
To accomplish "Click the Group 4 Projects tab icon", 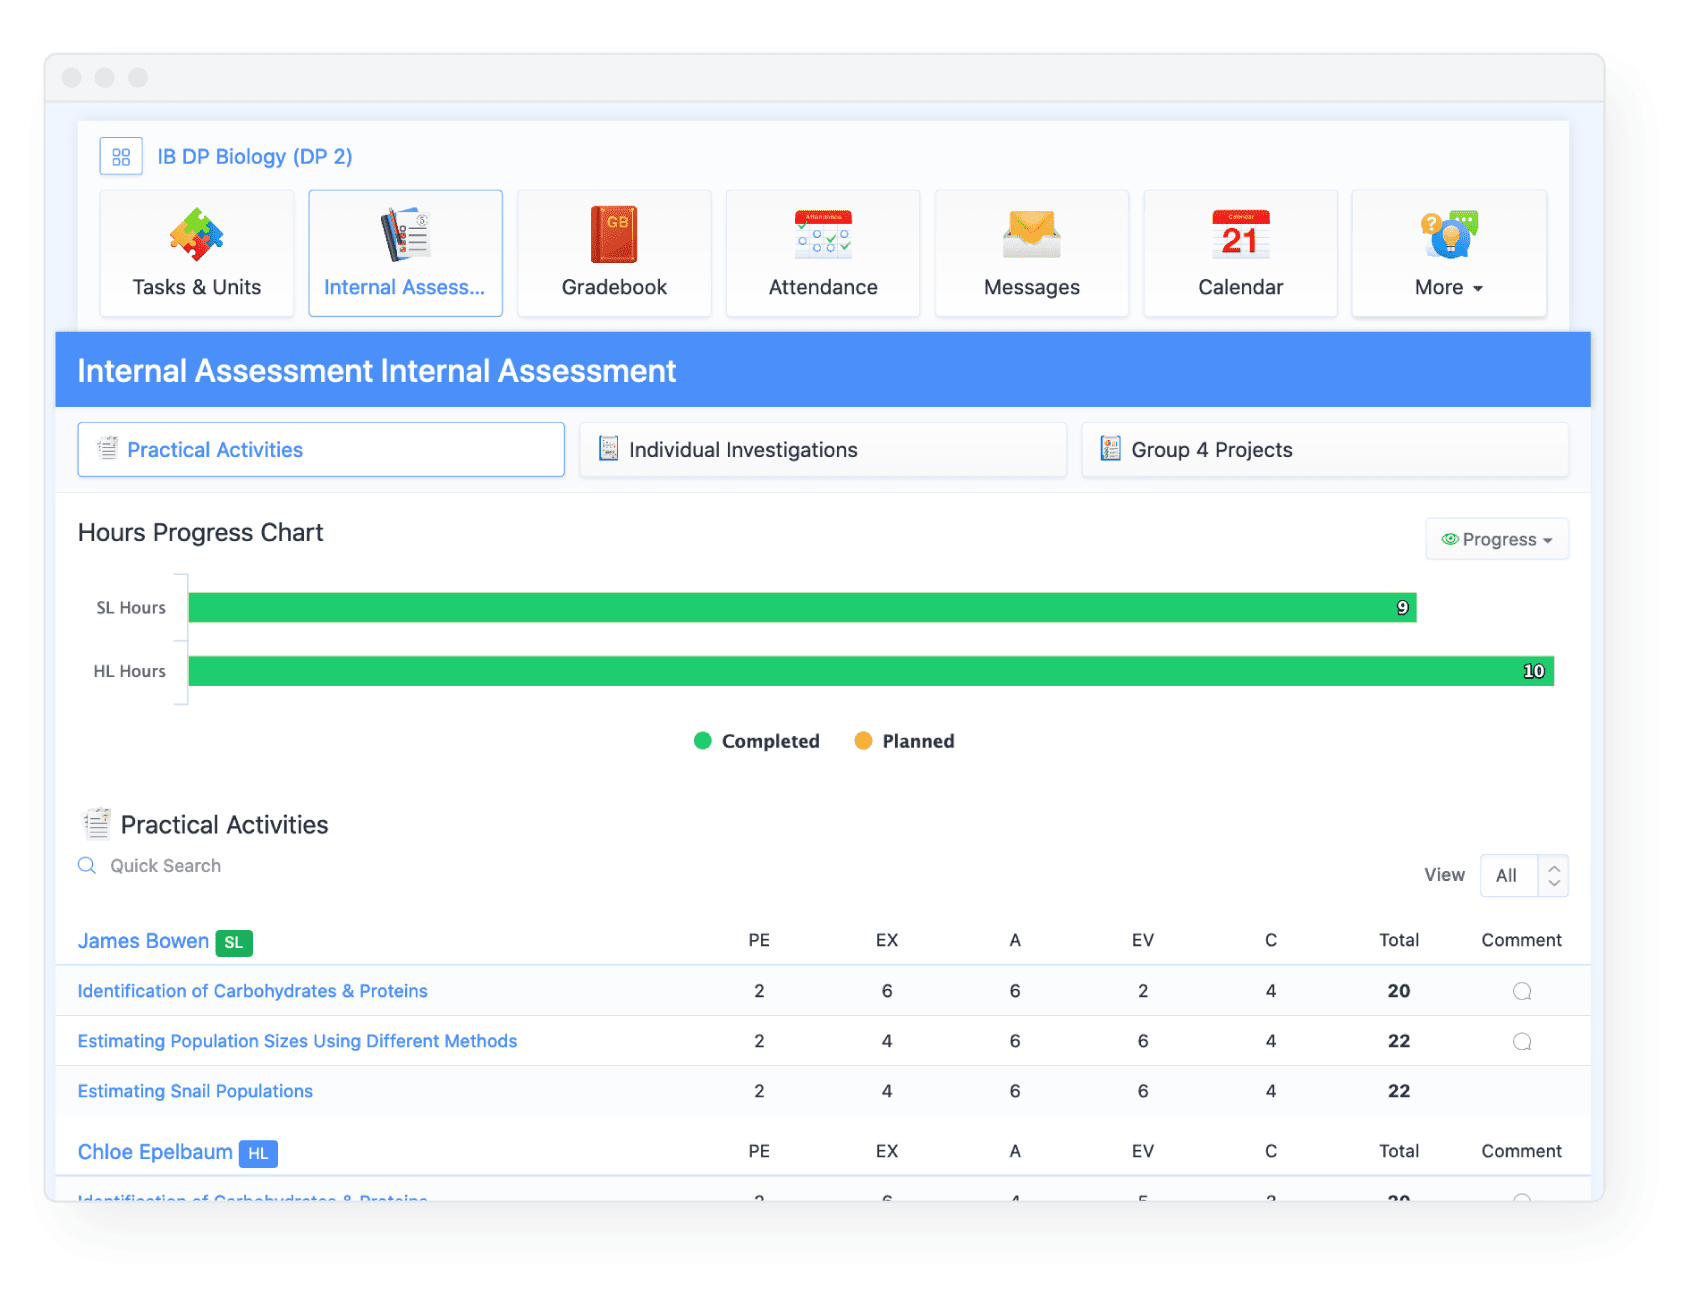I will pyautogui.click(x=1110, y=449).
